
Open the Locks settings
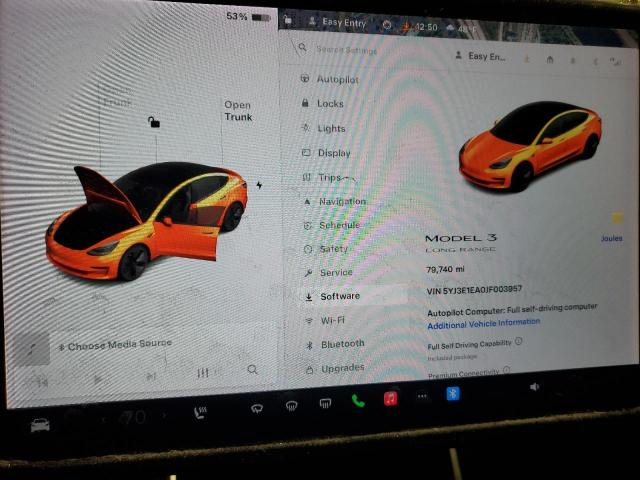pyautogui.click(x=322, y=103)
